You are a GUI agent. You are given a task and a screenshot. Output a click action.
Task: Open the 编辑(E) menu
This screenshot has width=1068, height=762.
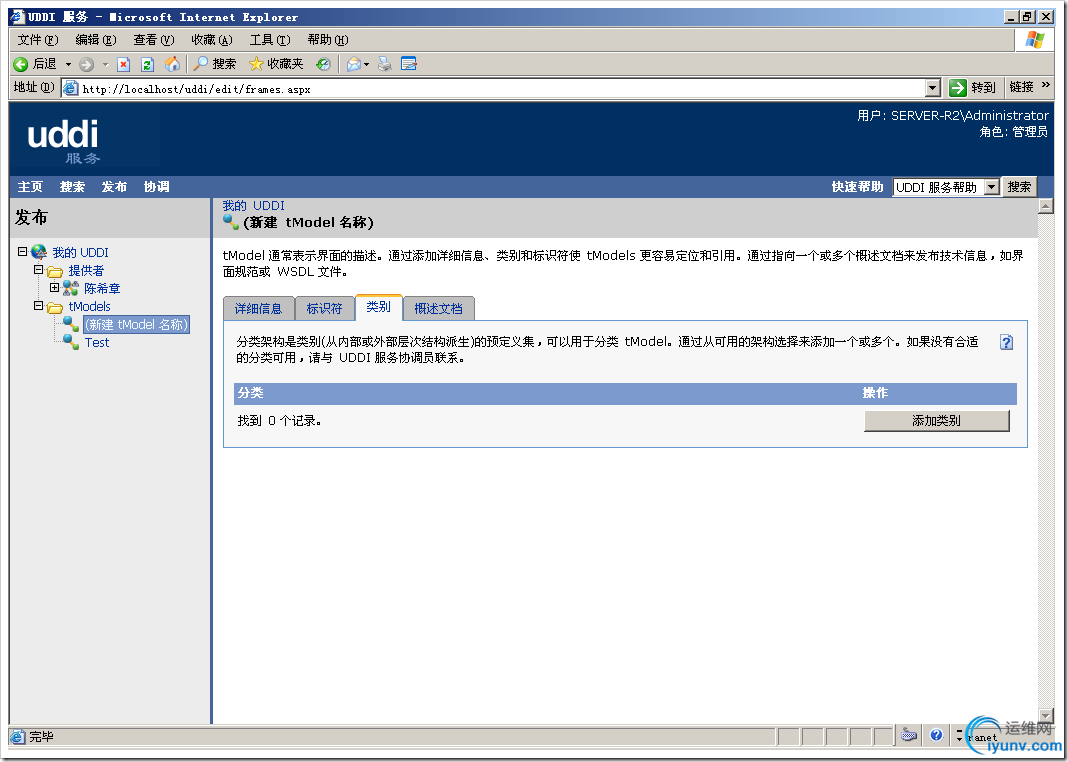(95, 39)
